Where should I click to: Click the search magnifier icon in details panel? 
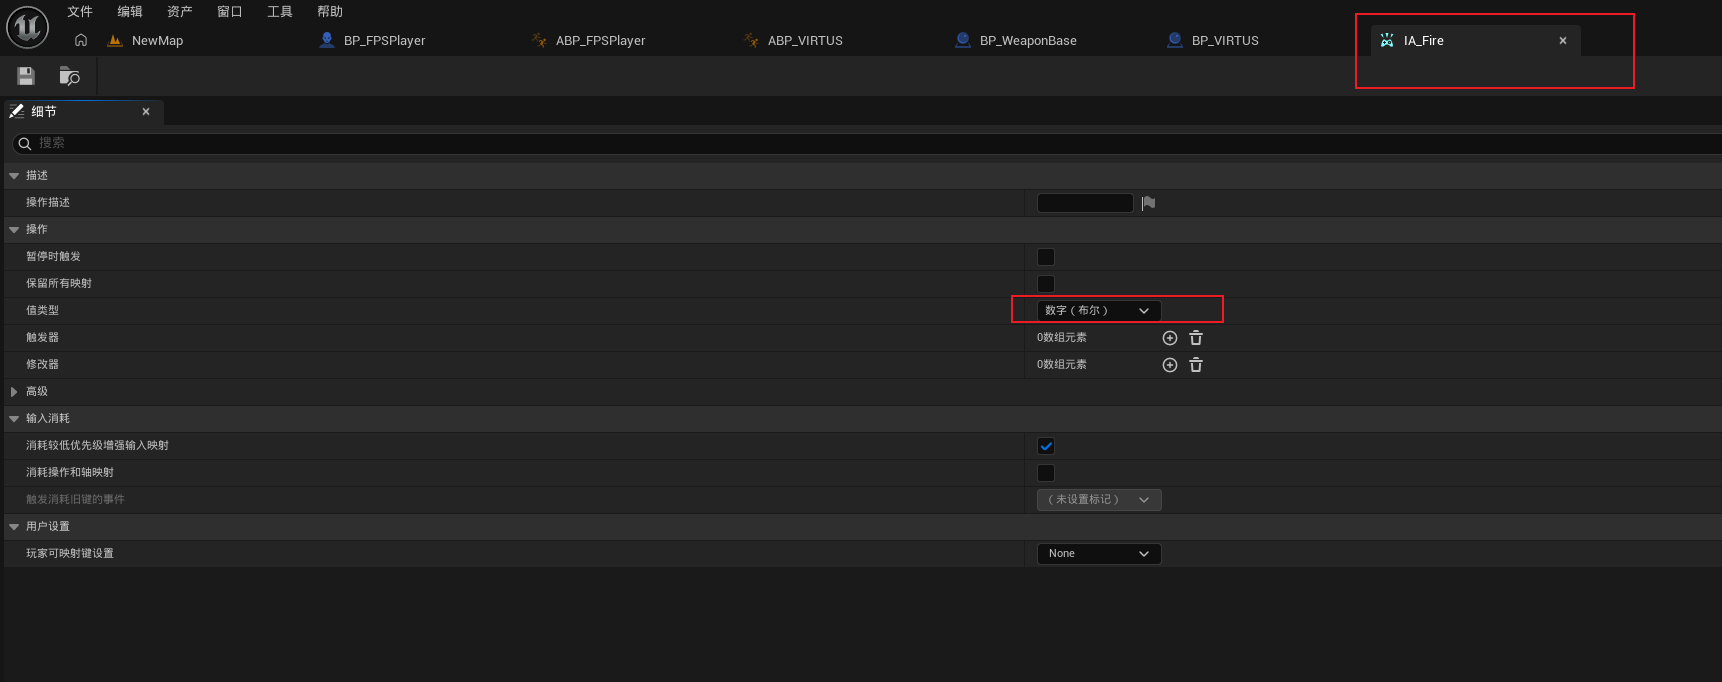(x=25, y=144)
